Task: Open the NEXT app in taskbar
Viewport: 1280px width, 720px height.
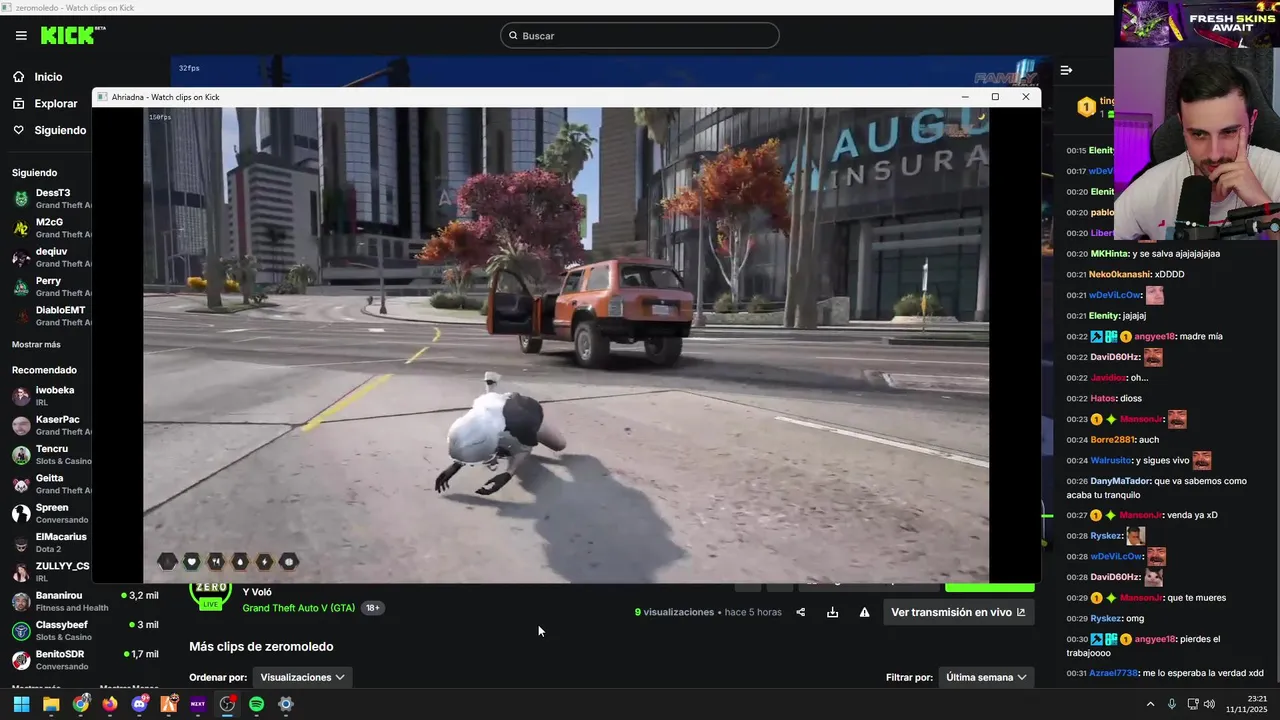Action: point(197,704)
